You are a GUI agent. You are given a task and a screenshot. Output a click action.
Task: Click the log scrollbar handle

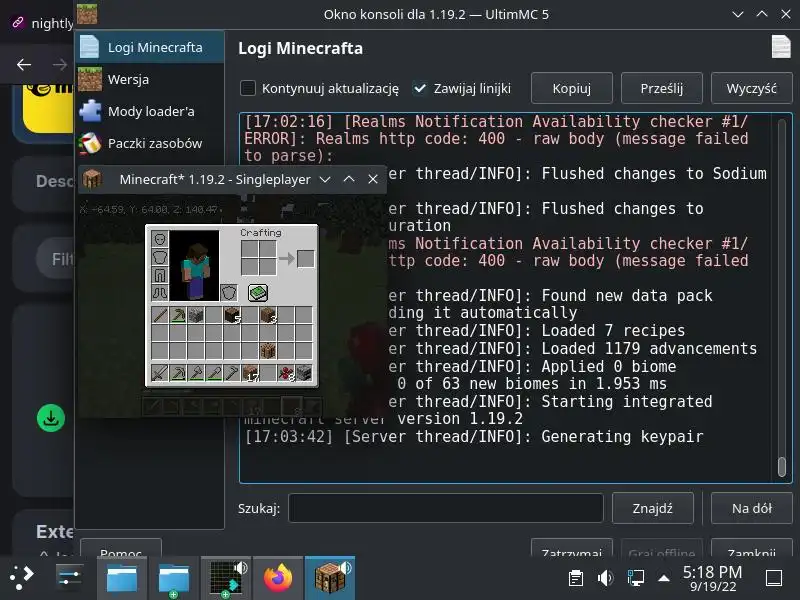(782, 466)
